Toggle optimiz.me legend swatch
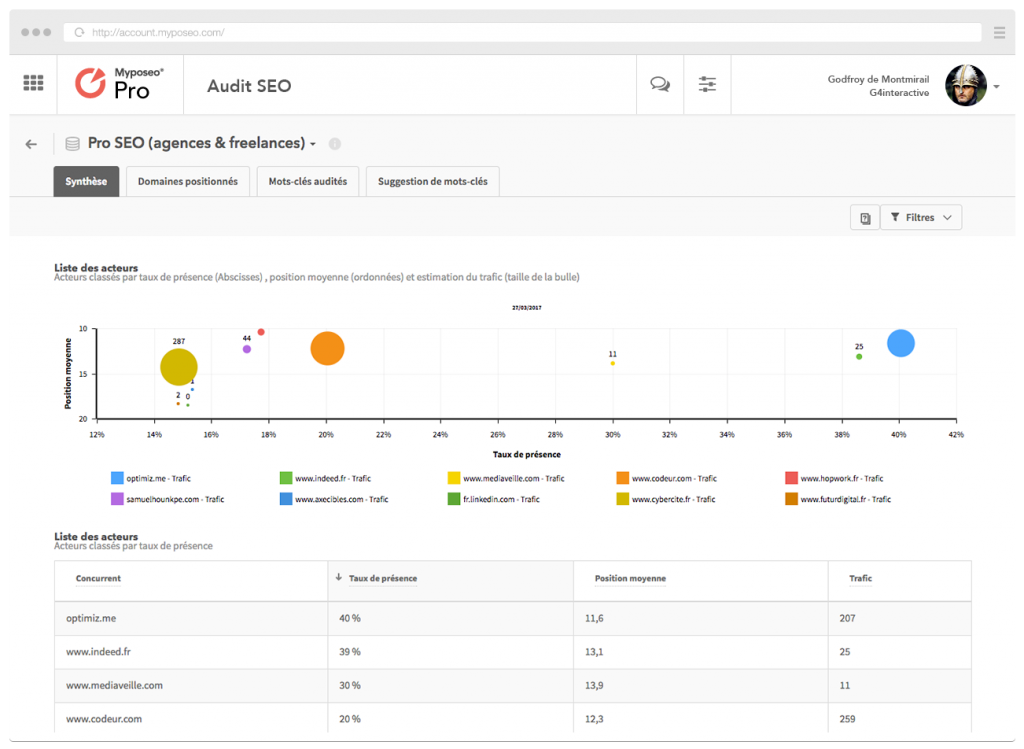 (117, 478)
